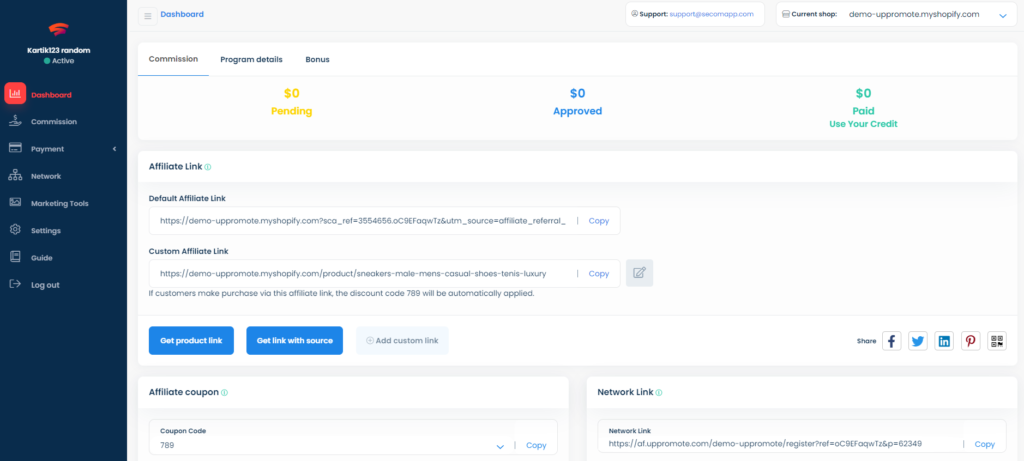
Task: Click the hamburger menu toggle icon
Action: point(148,16)
